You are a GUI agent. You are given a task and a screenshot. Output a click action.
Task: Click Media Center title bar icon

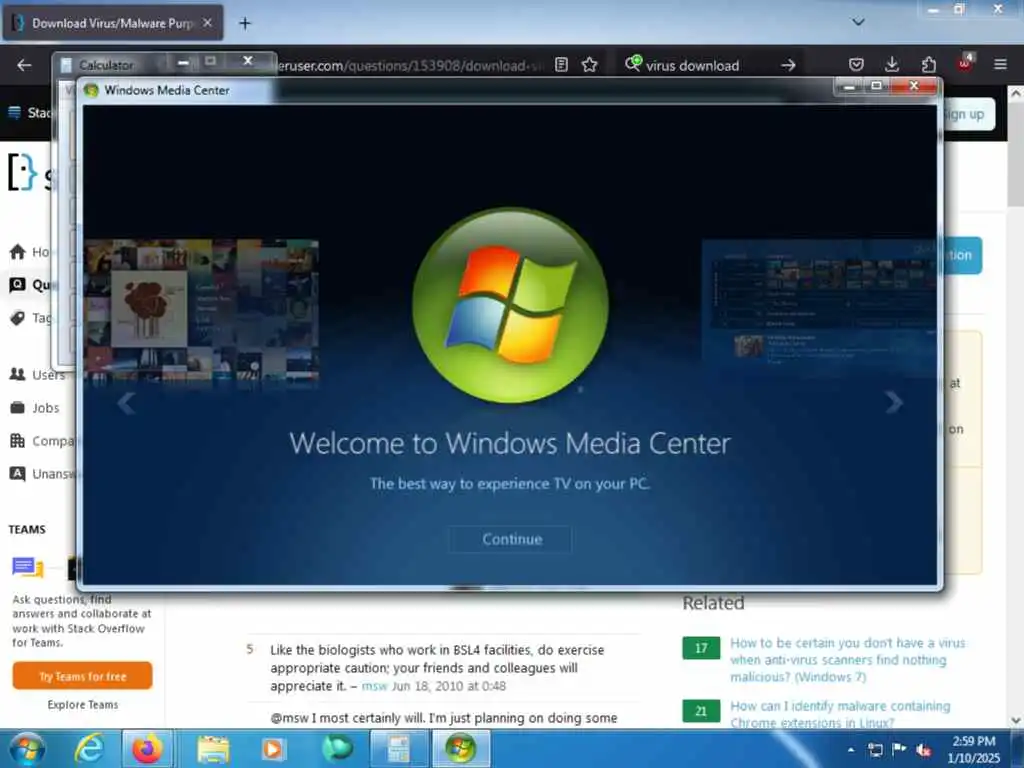[91, 90]
